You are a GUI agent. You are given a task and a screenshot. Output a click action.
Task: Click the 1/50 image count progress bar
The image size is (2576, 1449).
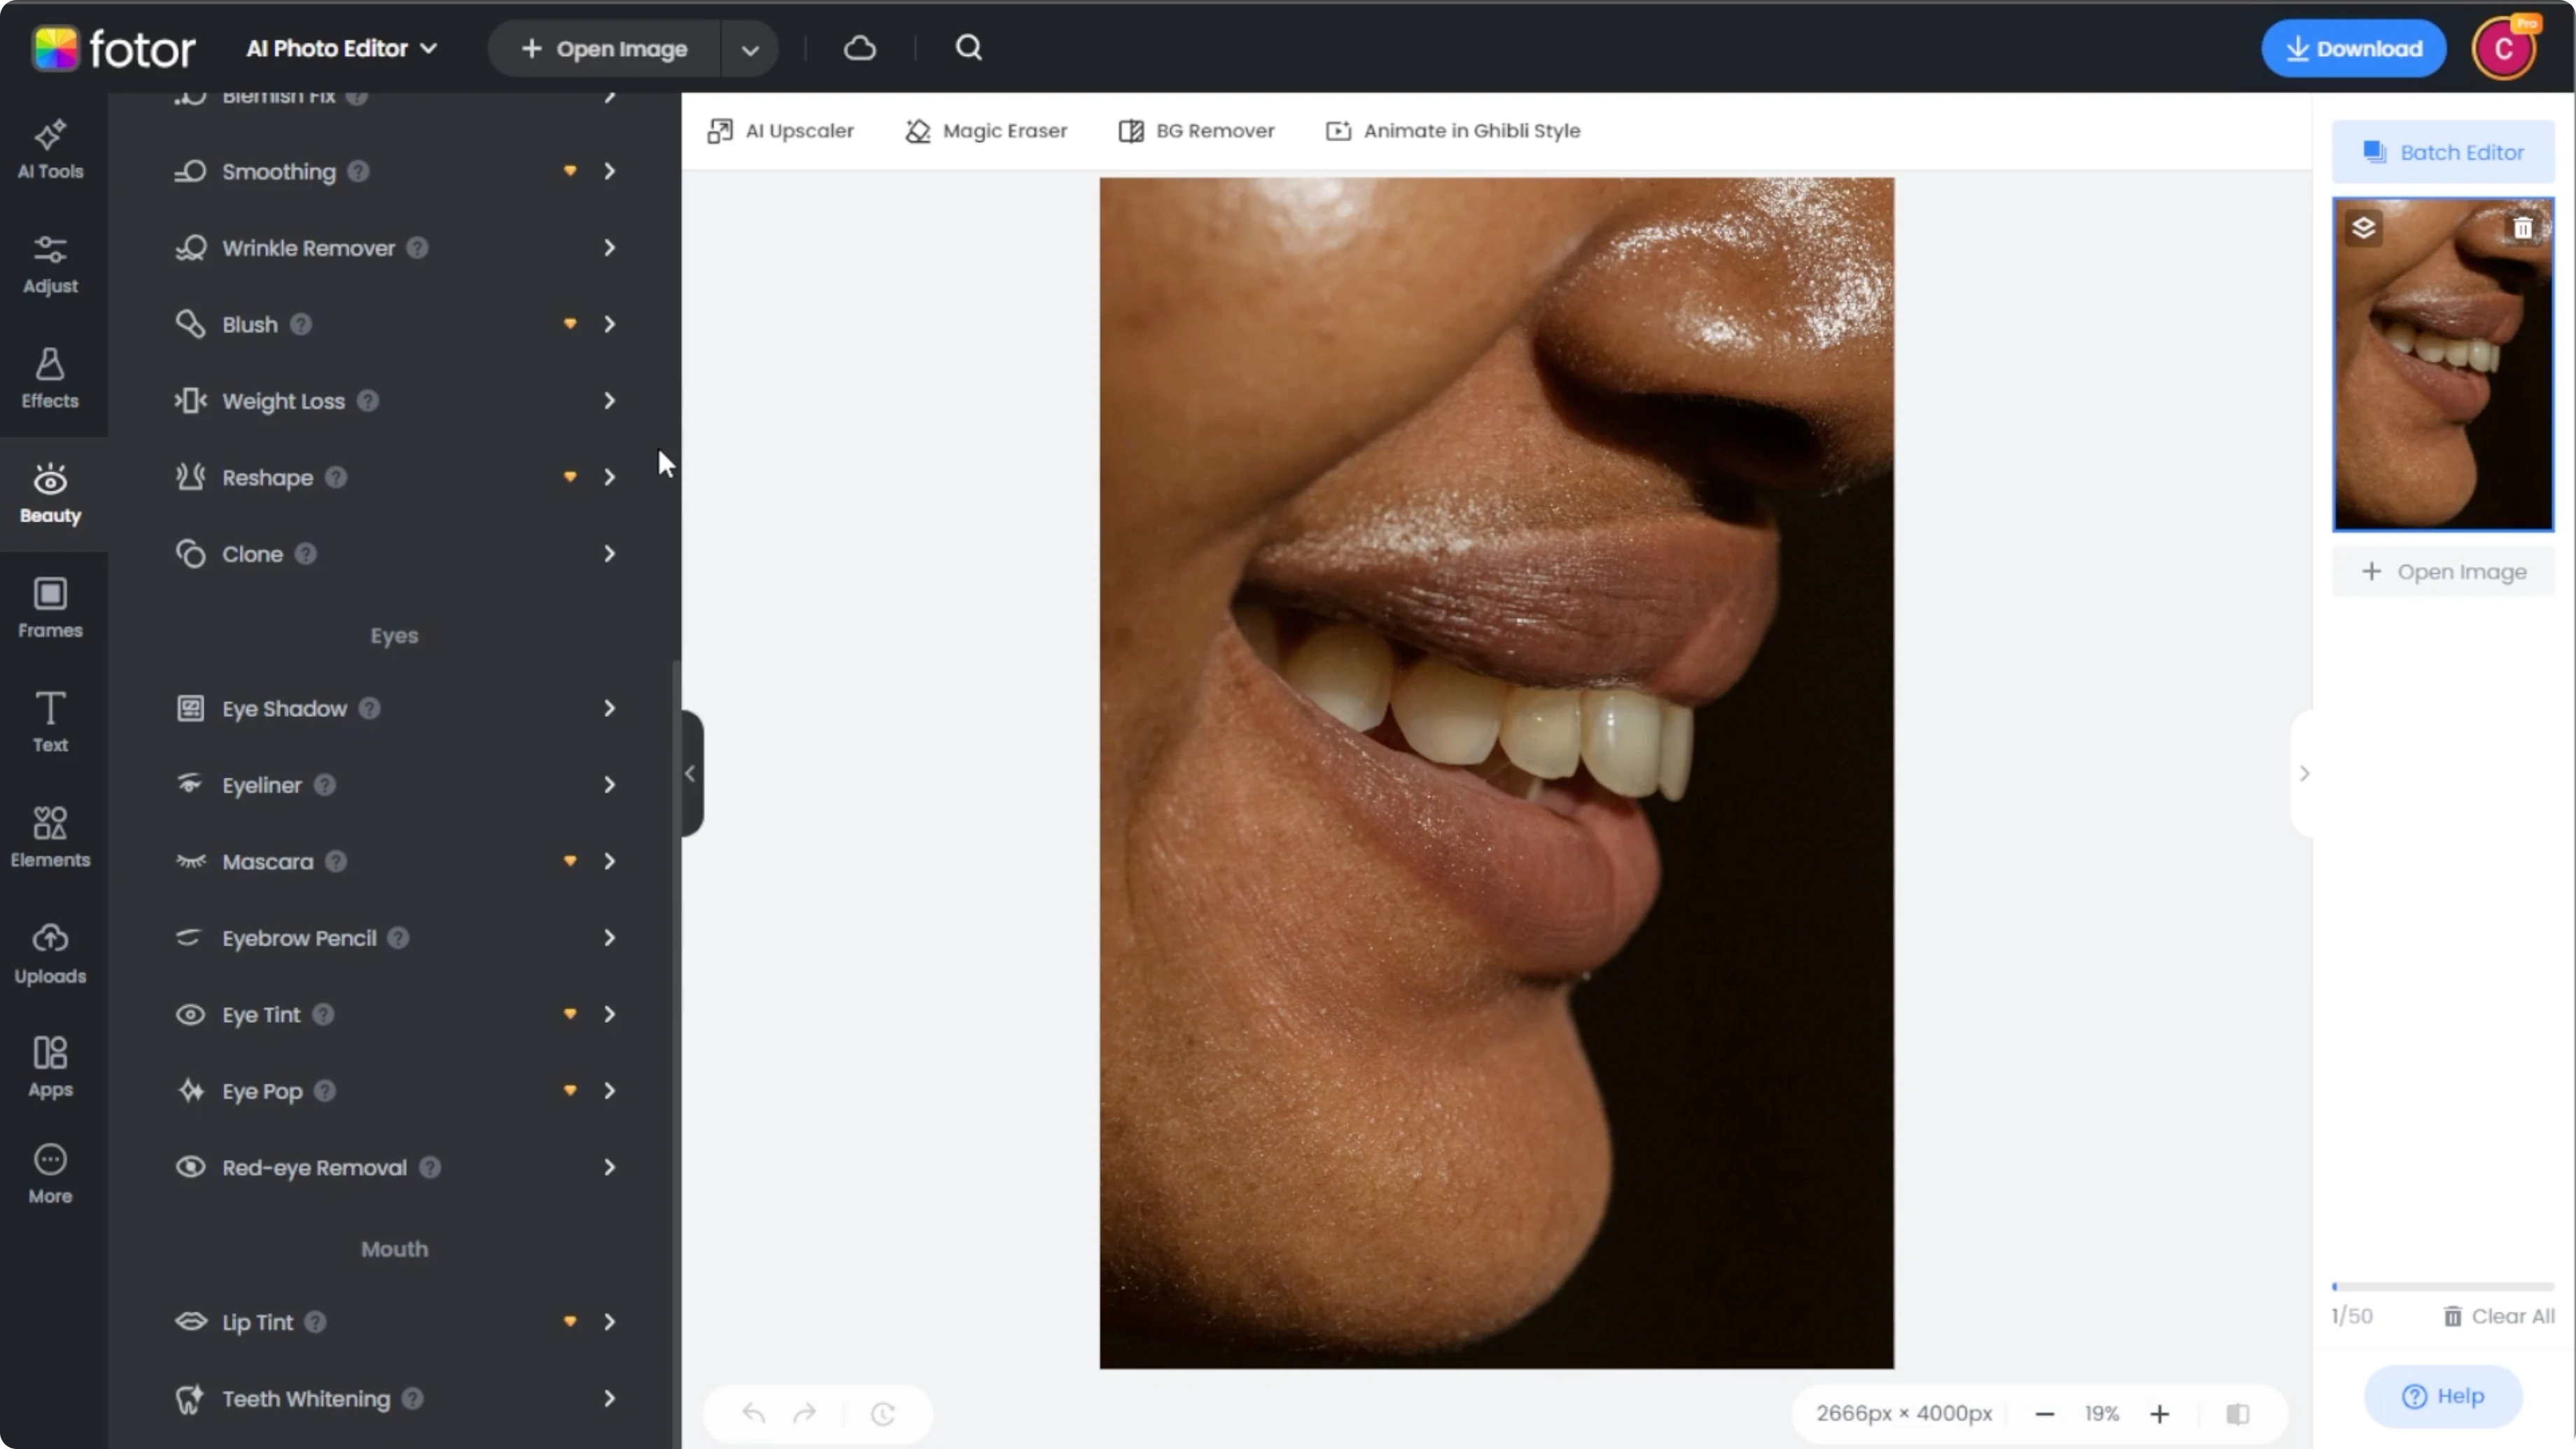pyautogui.click(x=2443, y=1286)
